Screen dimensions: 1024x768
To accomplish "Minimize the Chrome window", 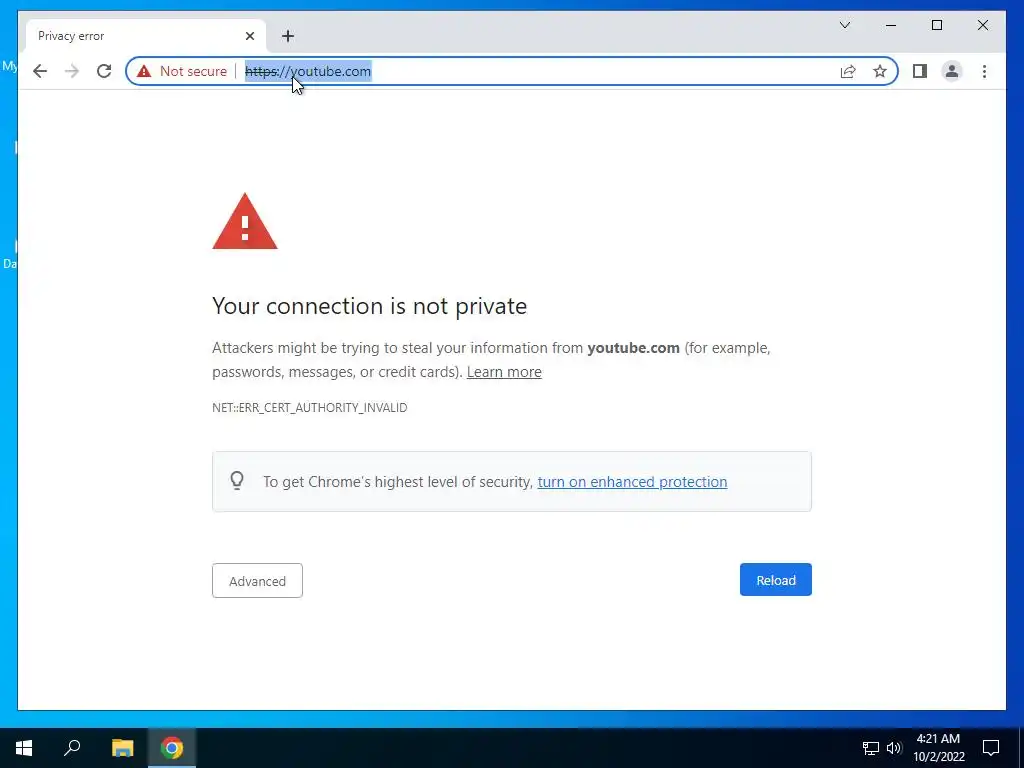I will pos(891,25).
